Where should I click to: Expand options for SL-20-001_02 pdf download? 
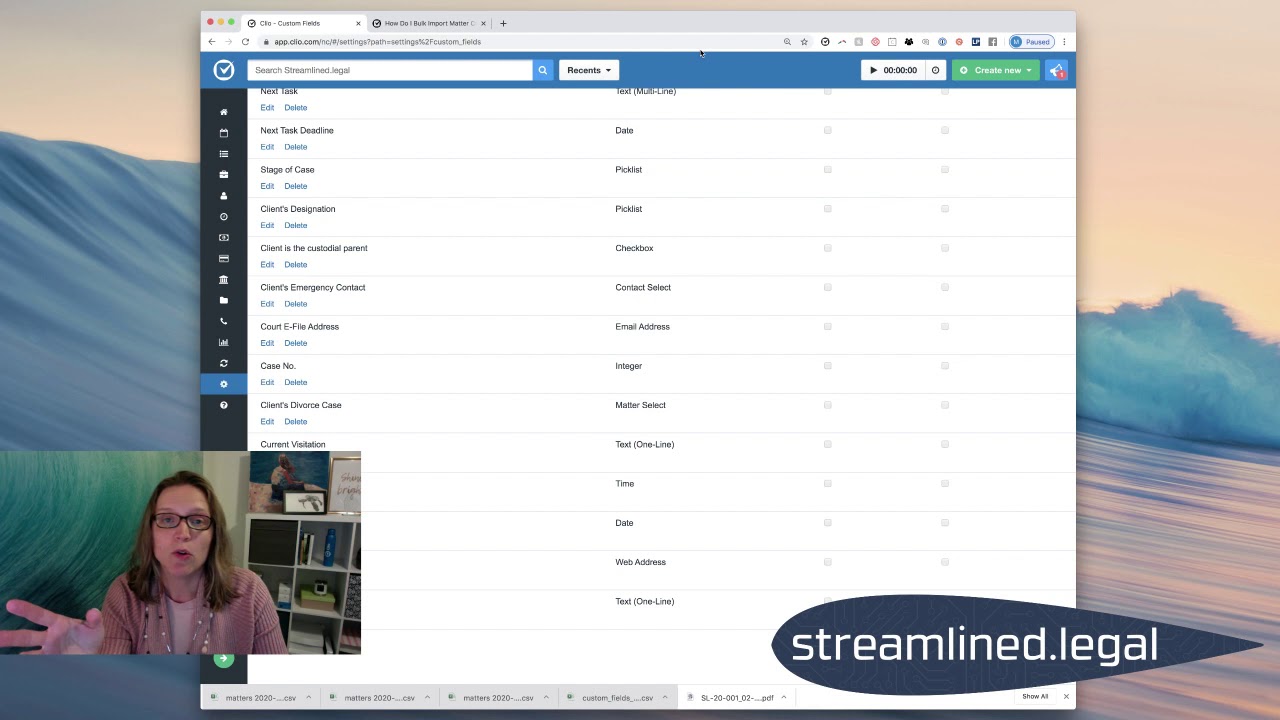784,698
